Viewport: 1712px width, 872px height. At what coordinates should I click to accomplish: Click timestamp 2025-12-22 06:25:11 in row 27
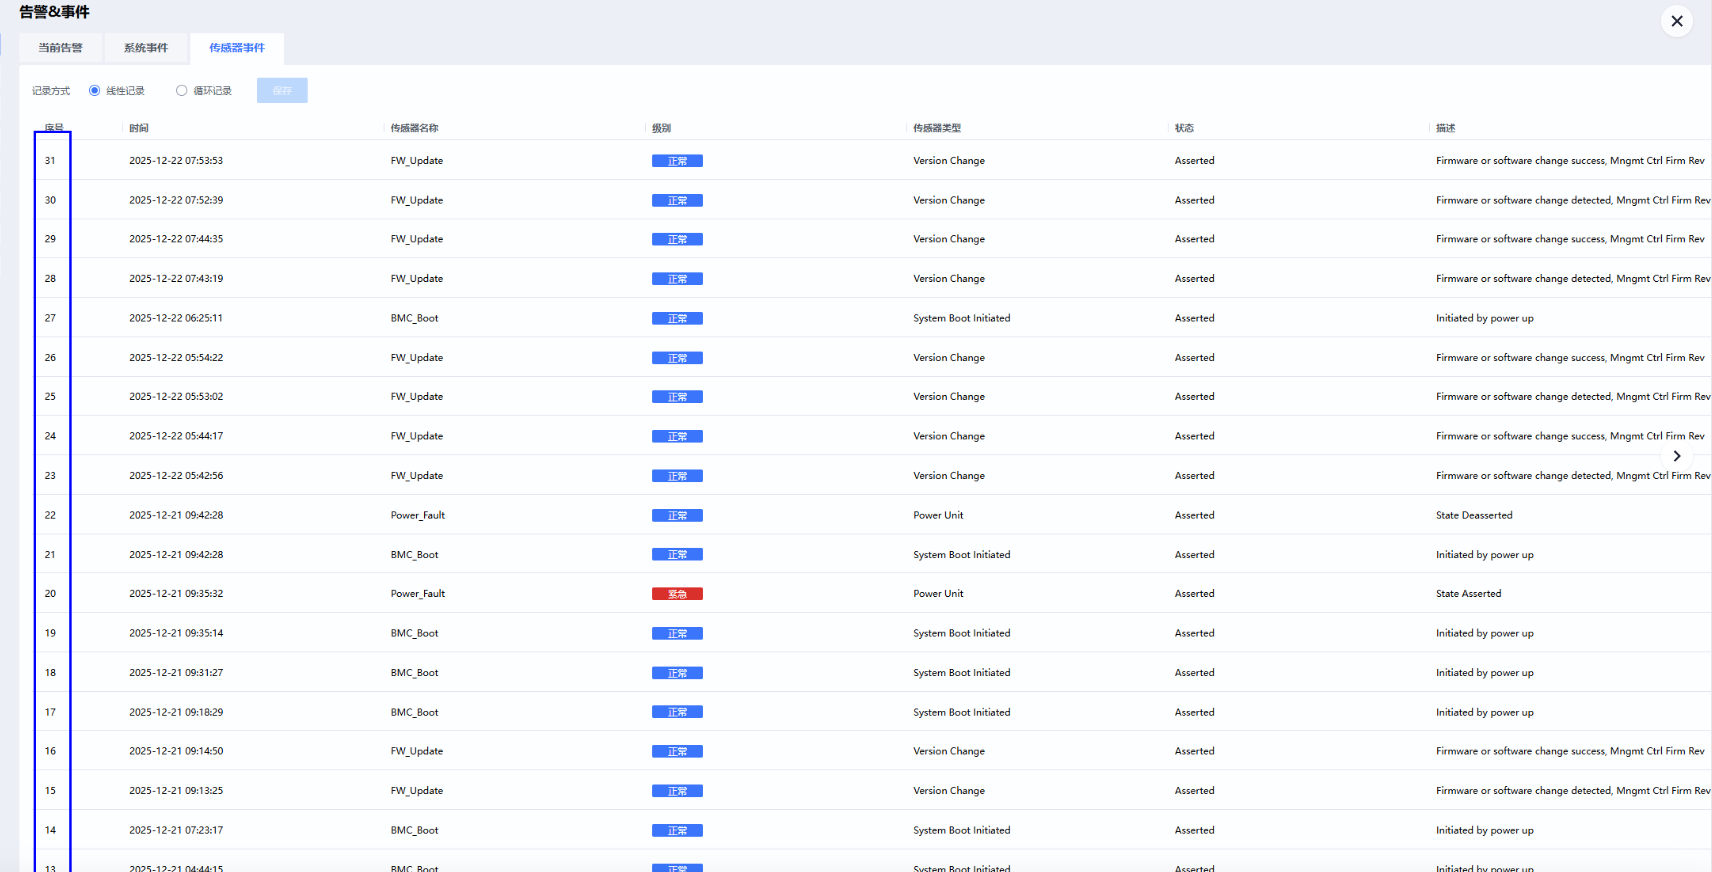pyautogui.click(x=176, y=318)
